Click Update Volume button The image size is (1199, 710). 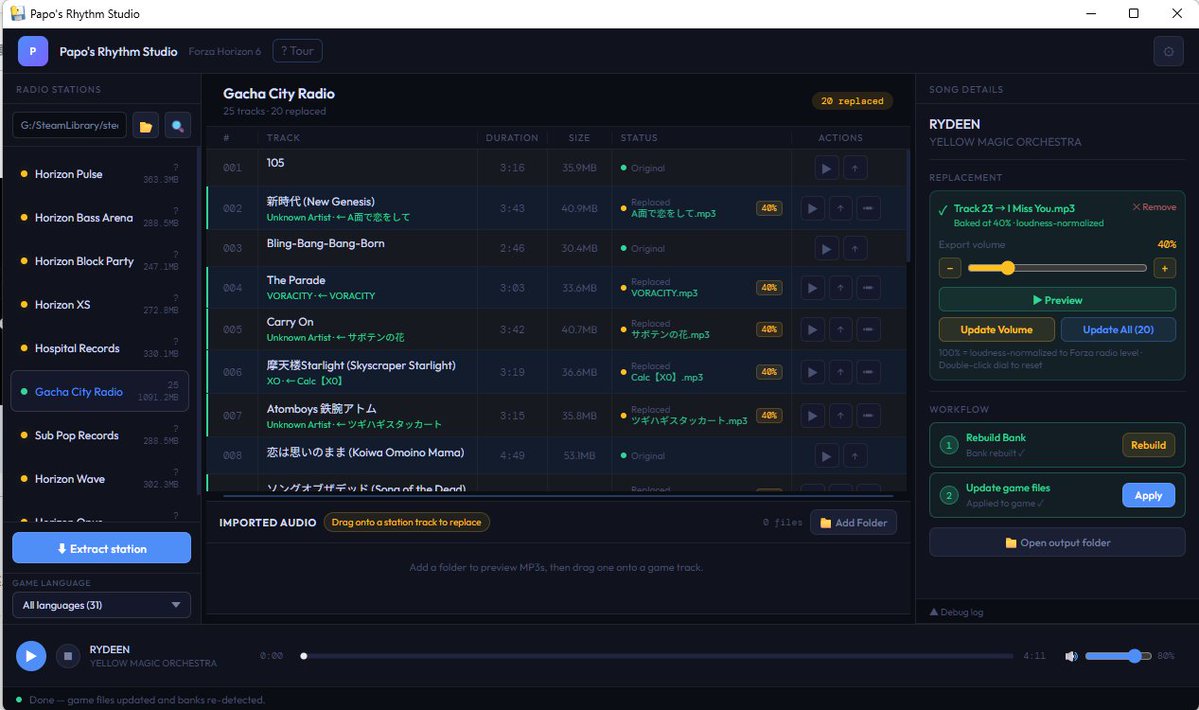tap(996, 329)
